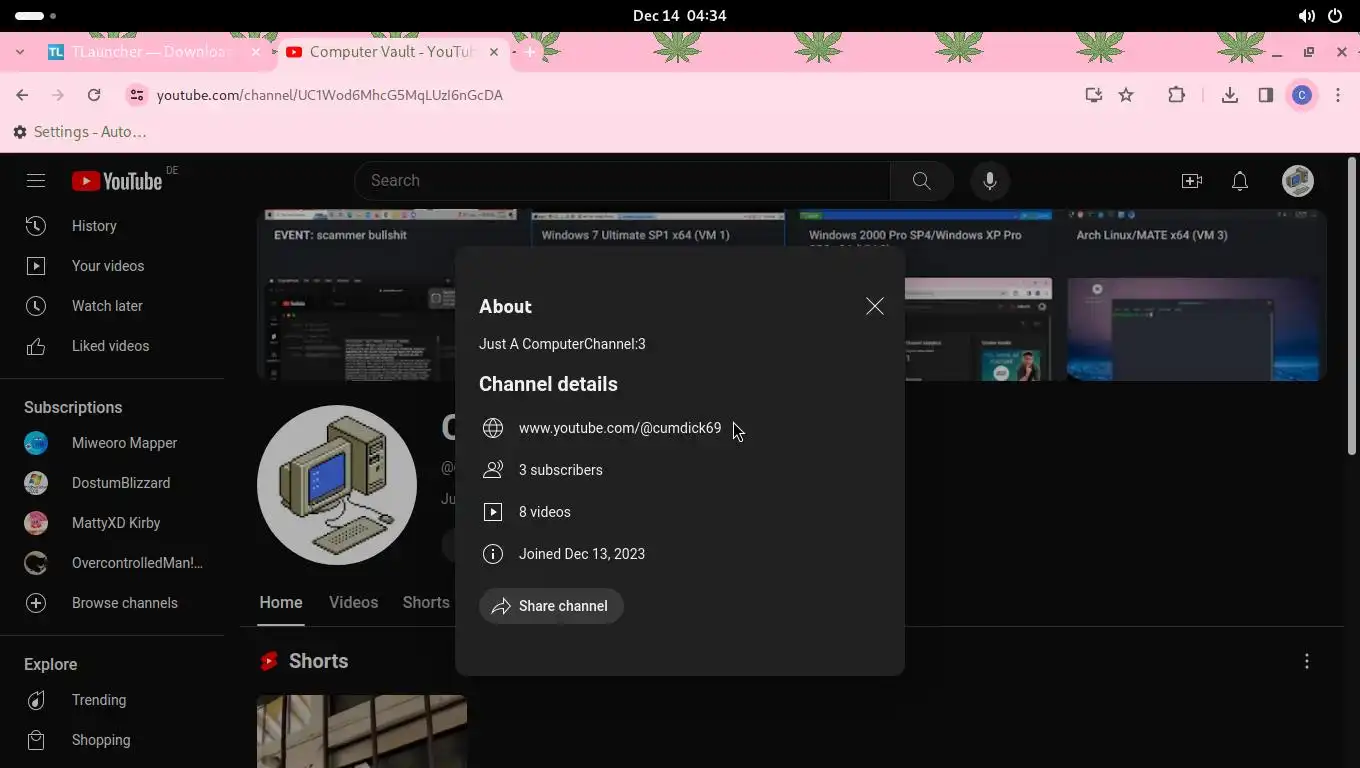Open the browser downloads icon
The image size is (1360, 768).
click(x=1230, y=95)
